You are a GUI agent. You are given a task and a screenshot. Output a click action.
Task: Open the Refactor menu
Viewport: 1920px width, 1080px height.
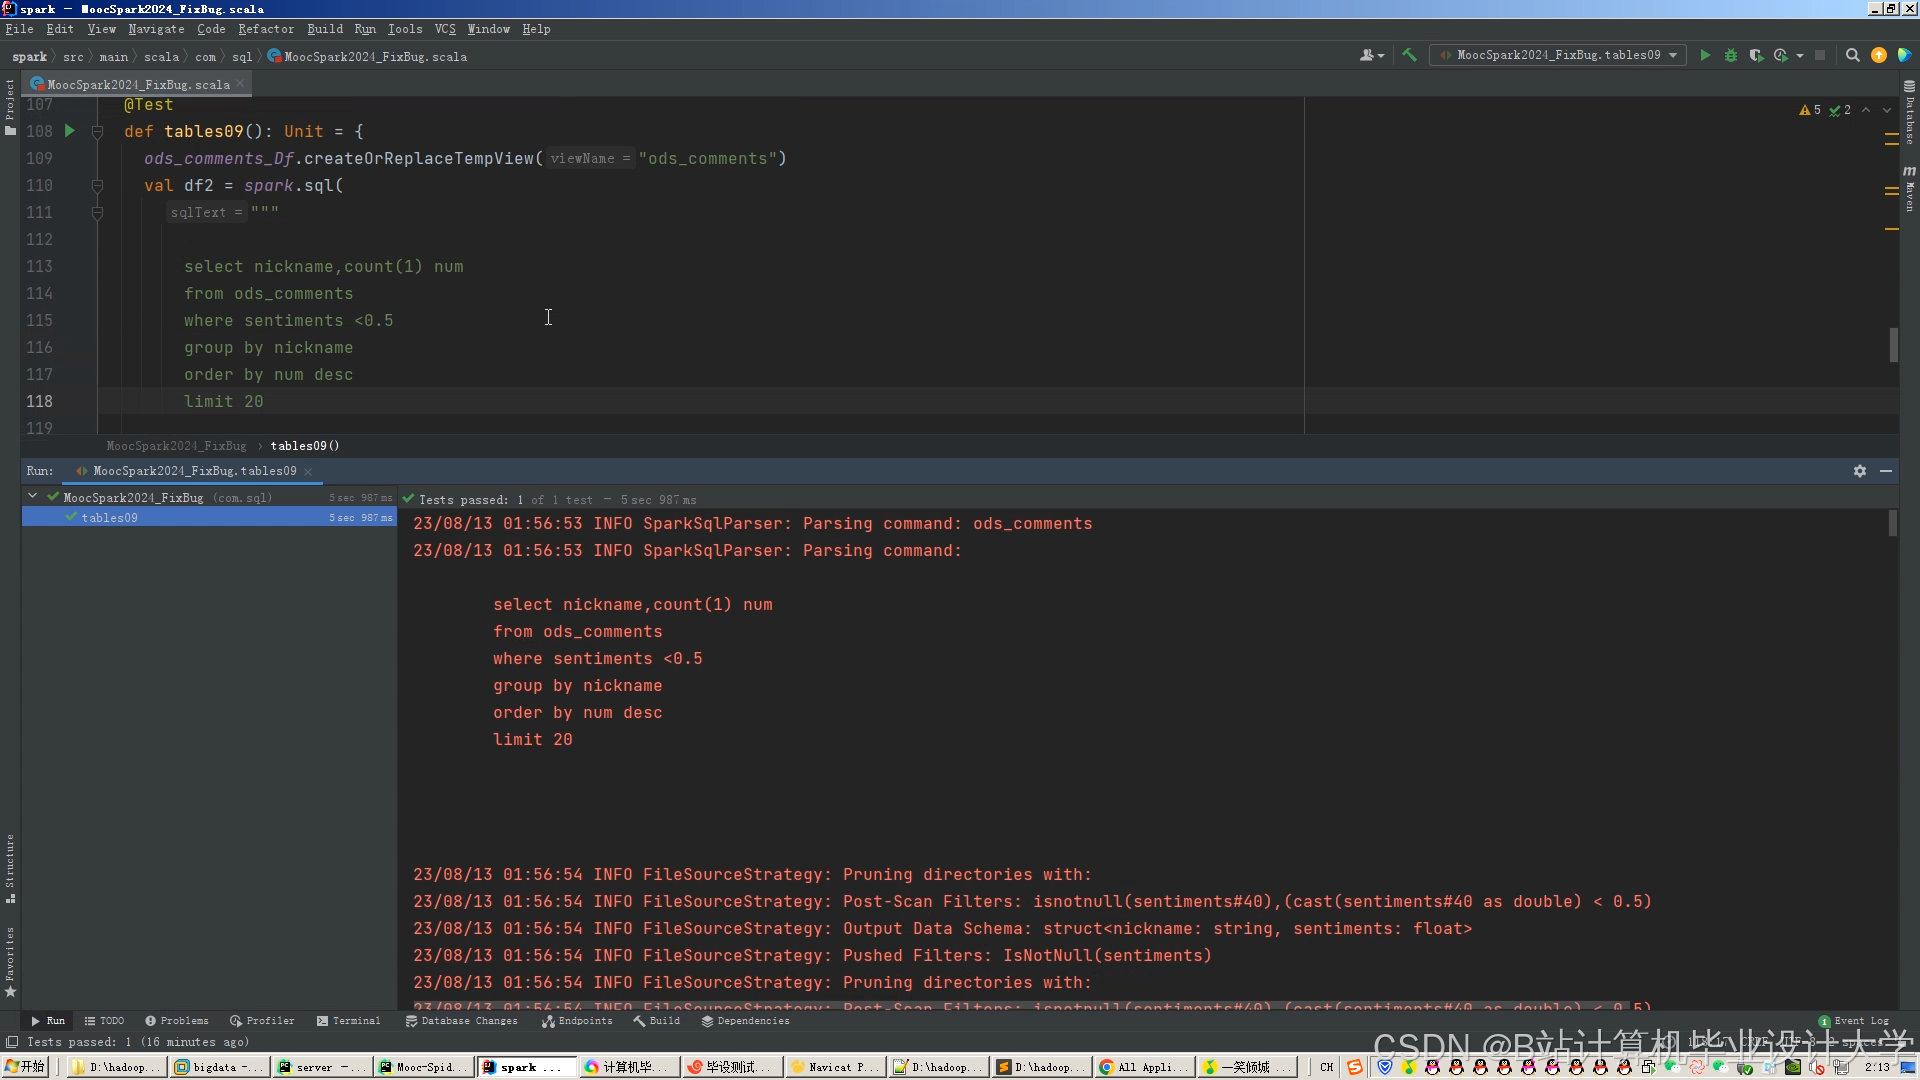tap(265, 29)
